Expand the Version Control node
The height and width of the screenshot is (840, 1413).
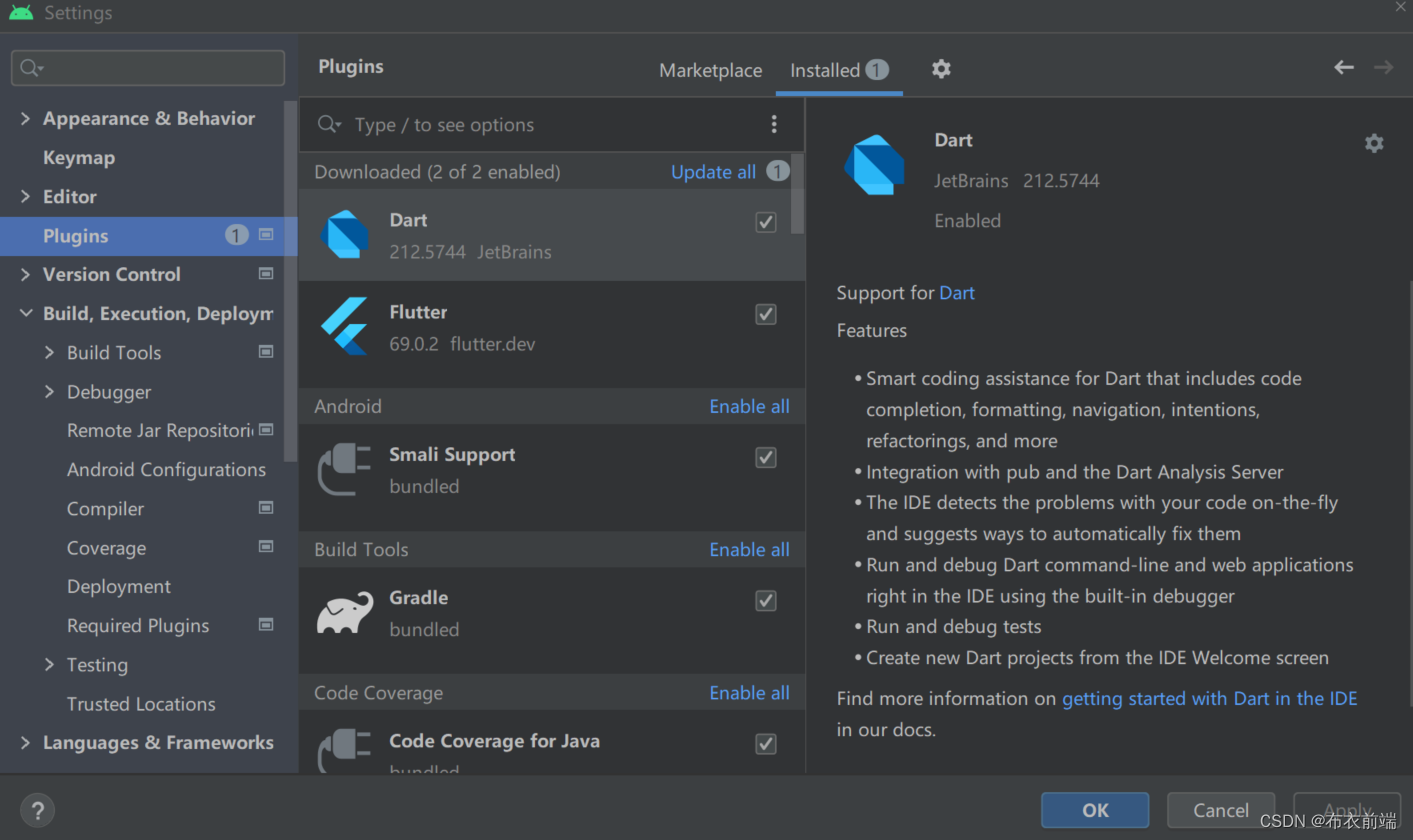(26, 274)
